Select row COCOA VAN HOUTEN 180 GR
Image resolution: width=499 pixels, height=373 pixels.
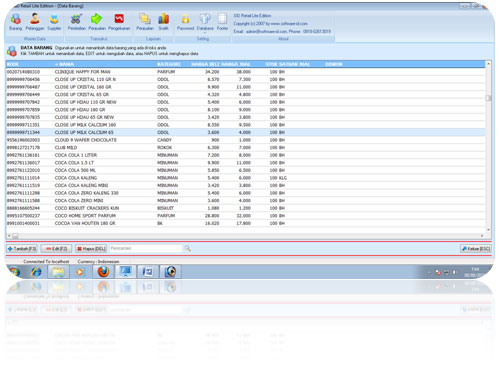click(246, 223)
